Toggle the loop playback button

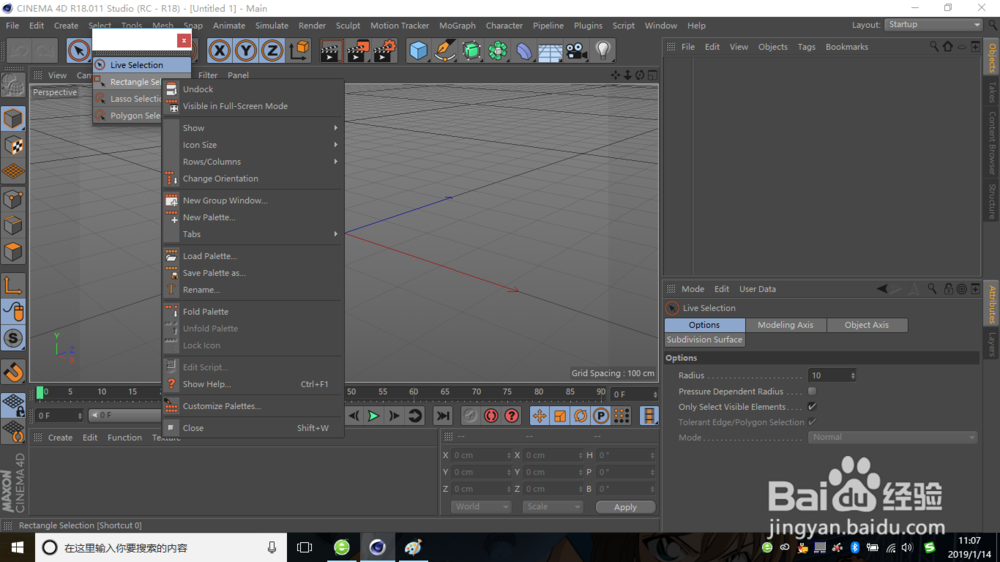(x=415, y=416)
